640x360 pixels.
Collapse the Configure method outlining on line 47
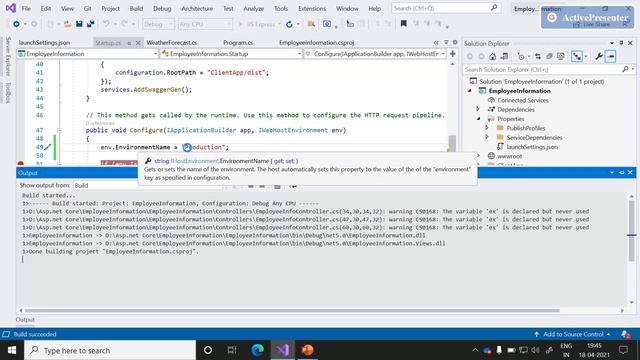pyautogui.click(x=60, y=131)
